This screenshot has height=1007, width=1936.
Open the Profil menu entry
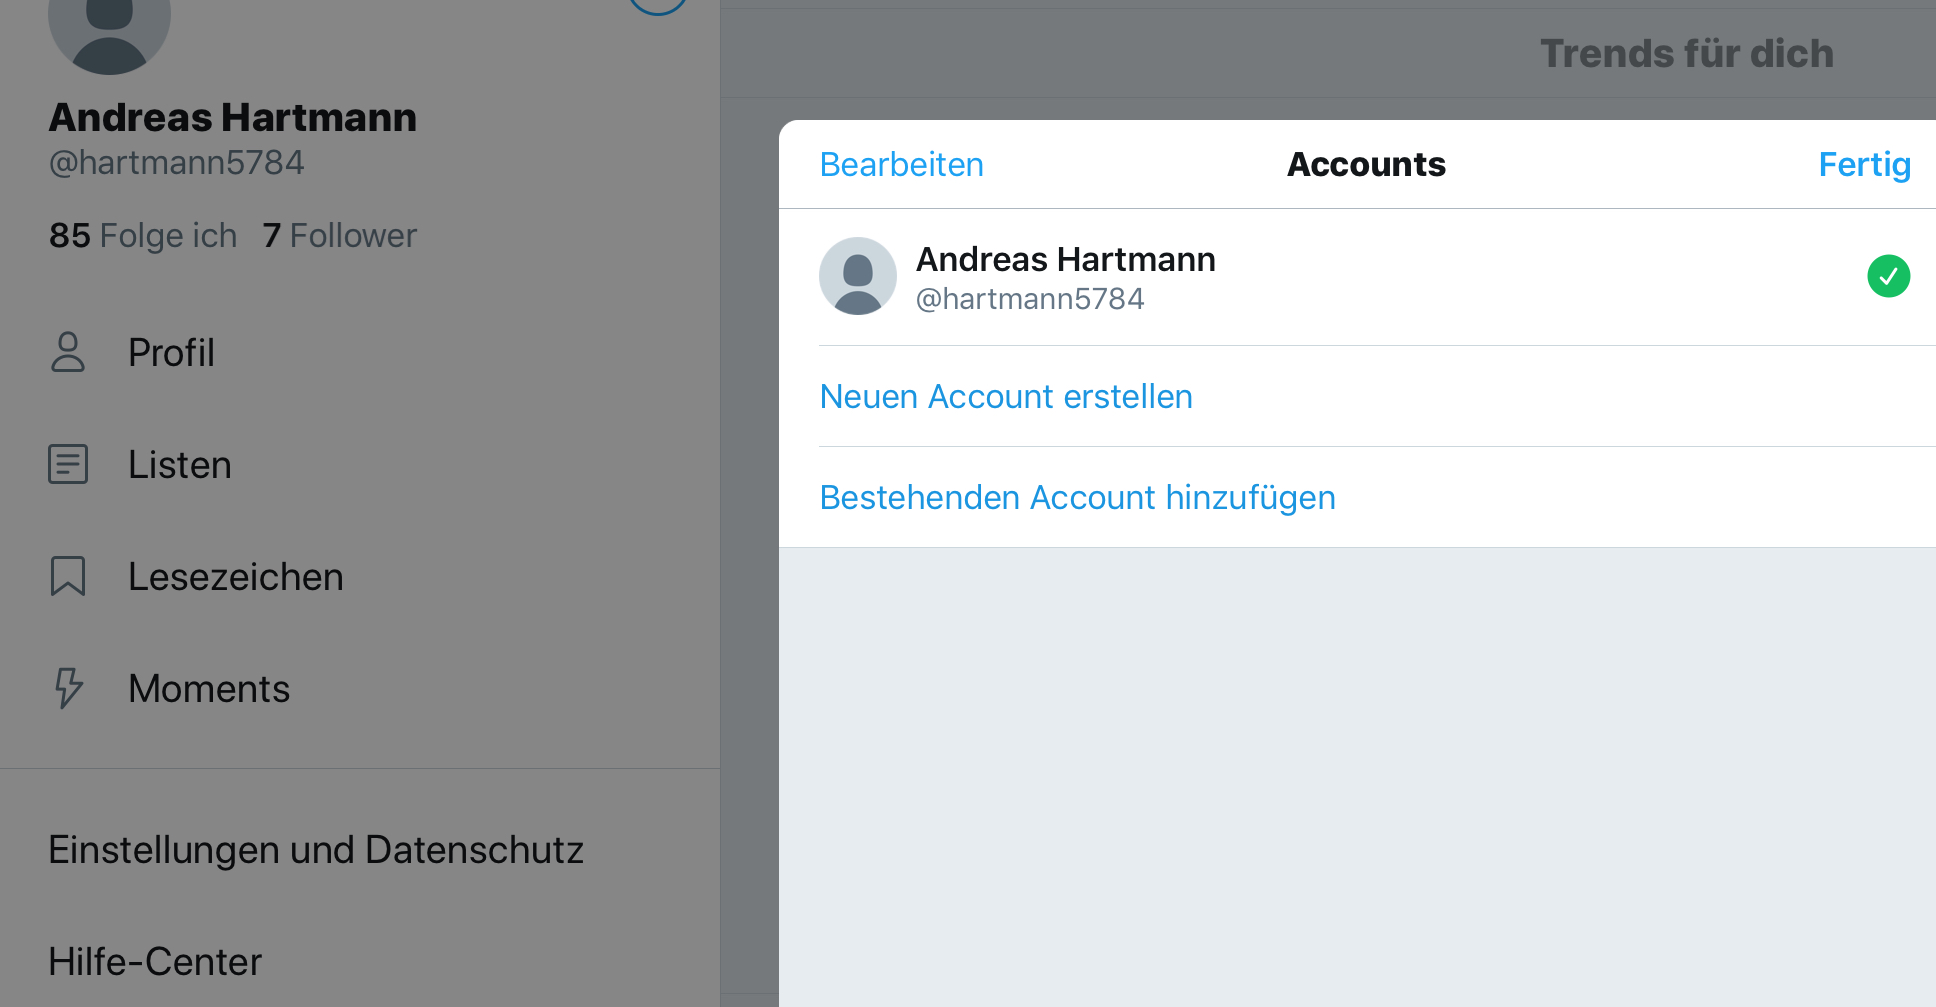coord(171,353)
